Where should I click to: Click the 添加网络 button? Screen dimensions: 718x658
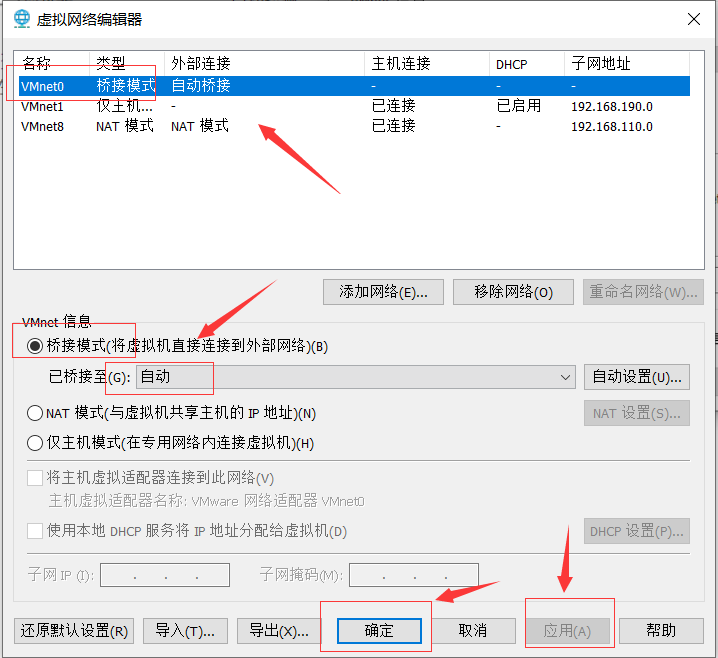click(383, 292)
